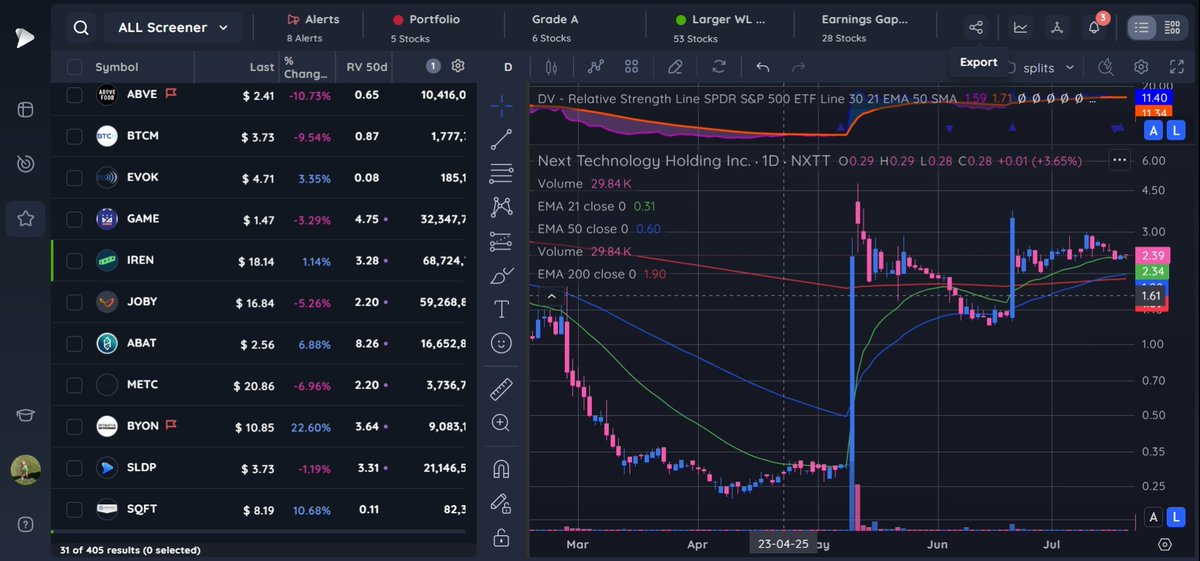Change the candlestick chart type
Screen dimensions: 1200x561
click(550, 67)
